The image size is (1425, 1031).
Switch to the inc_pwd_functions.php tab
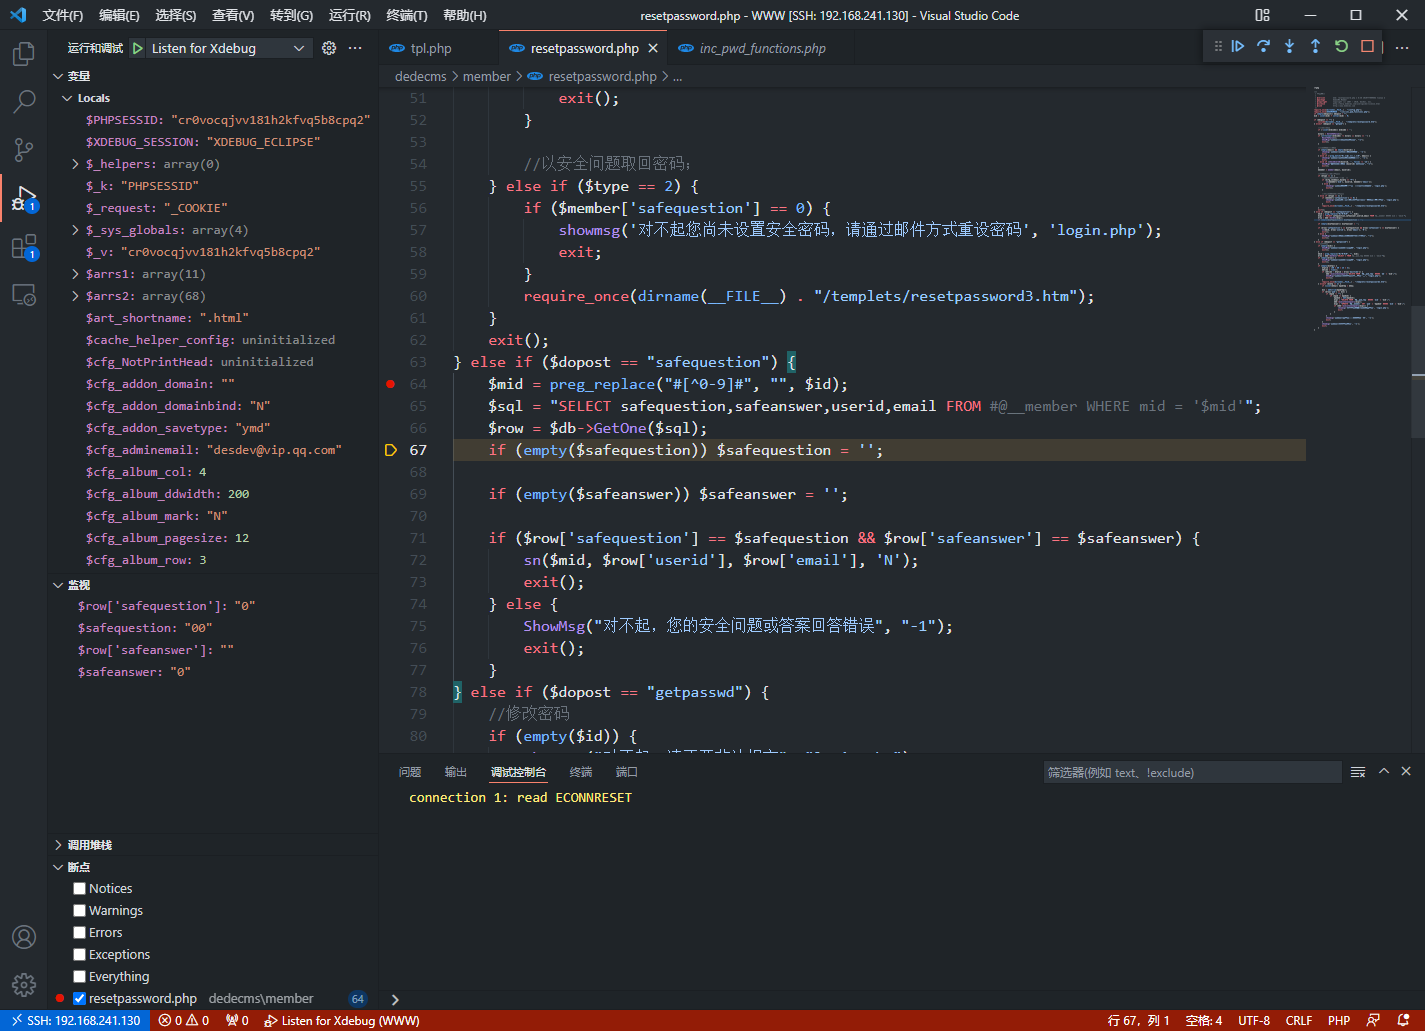click(762, 48)
